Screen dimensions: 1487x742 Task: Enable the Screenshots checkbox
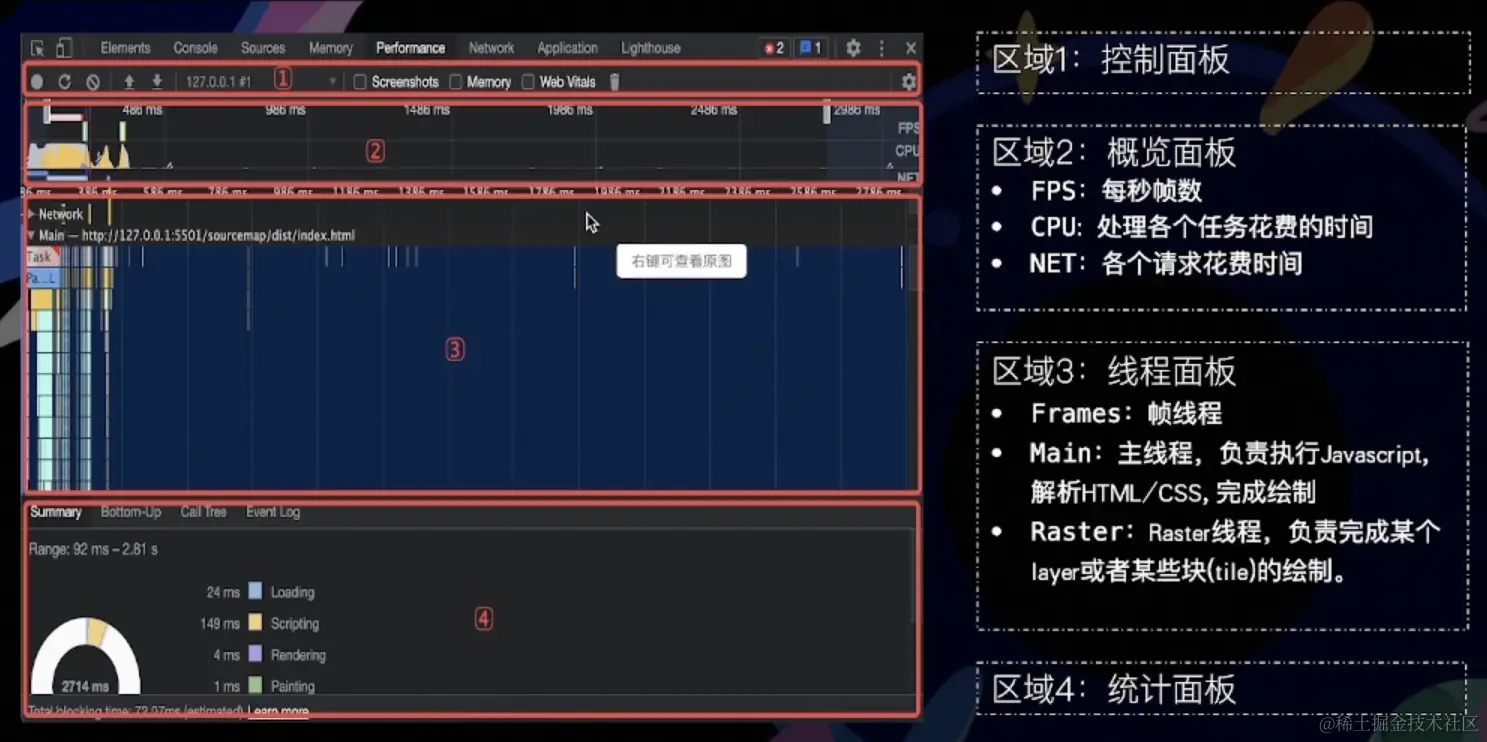pos(360,82)
